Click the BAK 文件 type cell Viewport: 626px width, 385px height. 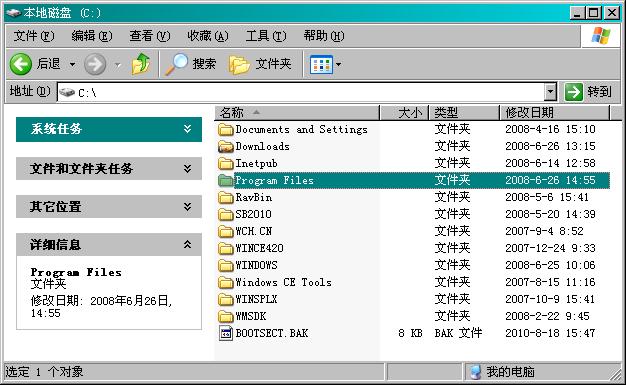(458, 333)
